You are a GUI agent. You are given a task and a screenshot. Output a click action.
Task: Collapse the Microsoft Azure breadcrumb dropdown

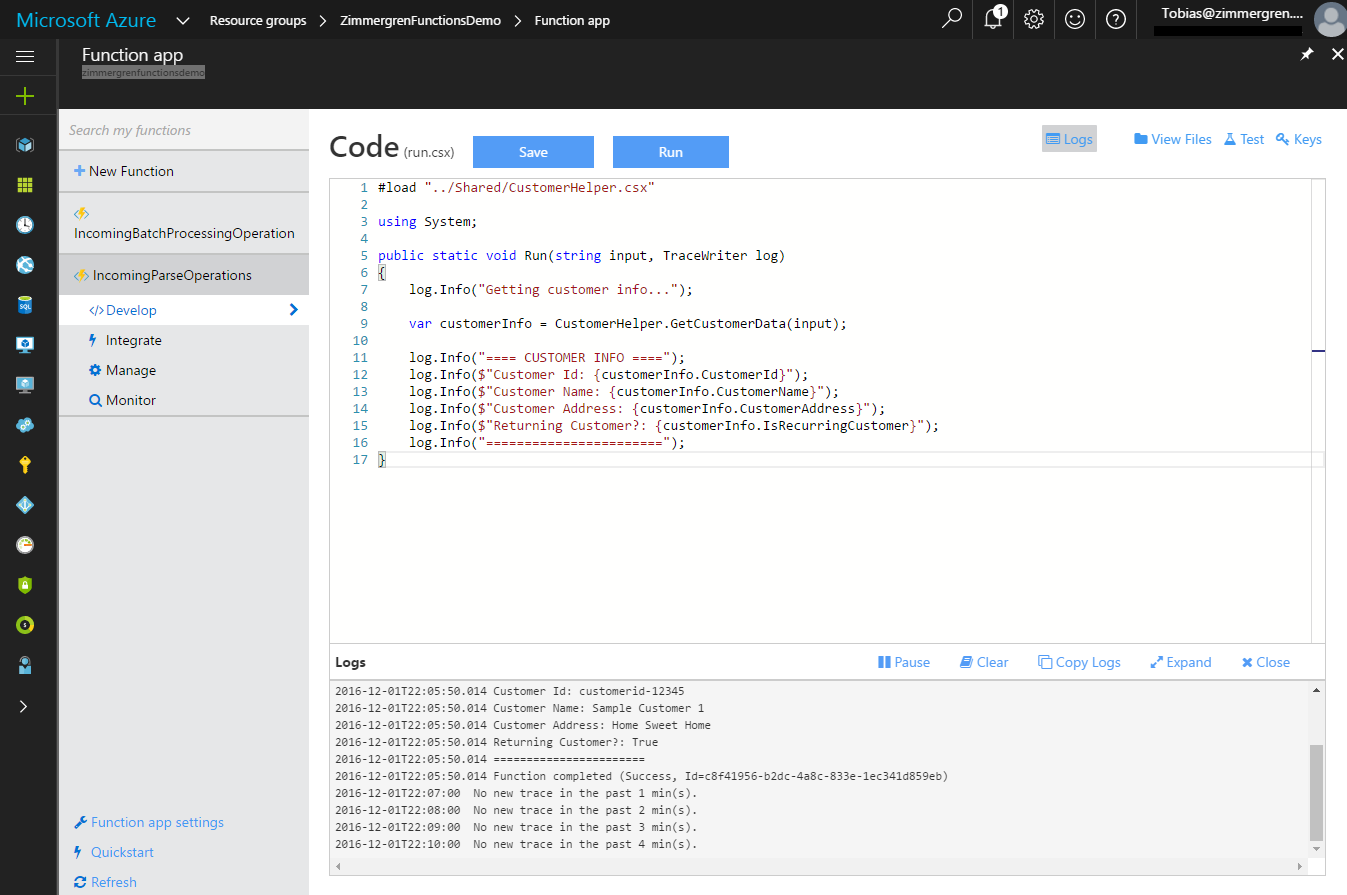pos(183,19)
